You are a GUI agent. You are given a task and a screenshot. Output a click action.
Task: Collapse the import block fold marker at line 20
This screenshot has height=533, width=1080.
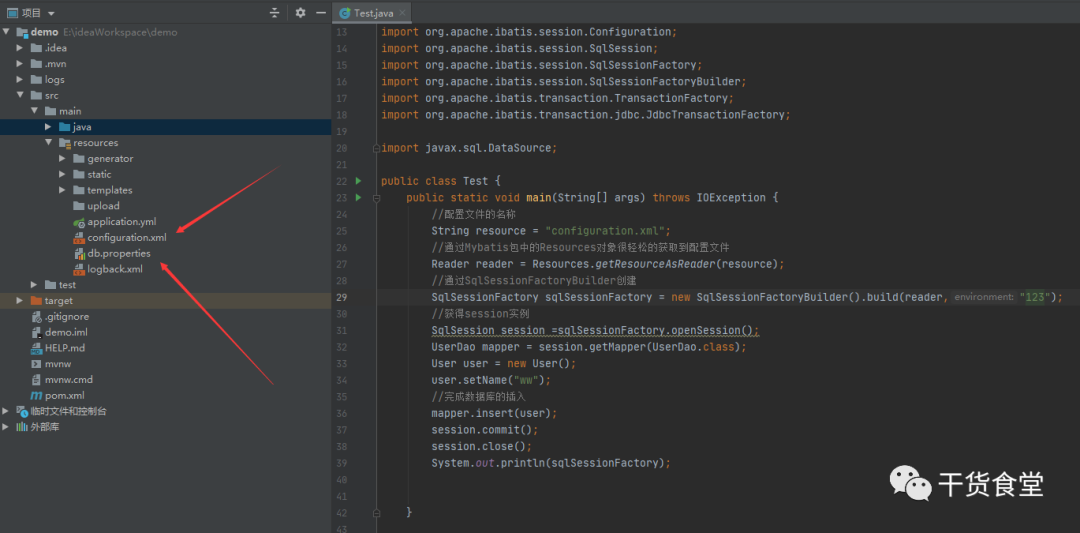click(375, 148)
